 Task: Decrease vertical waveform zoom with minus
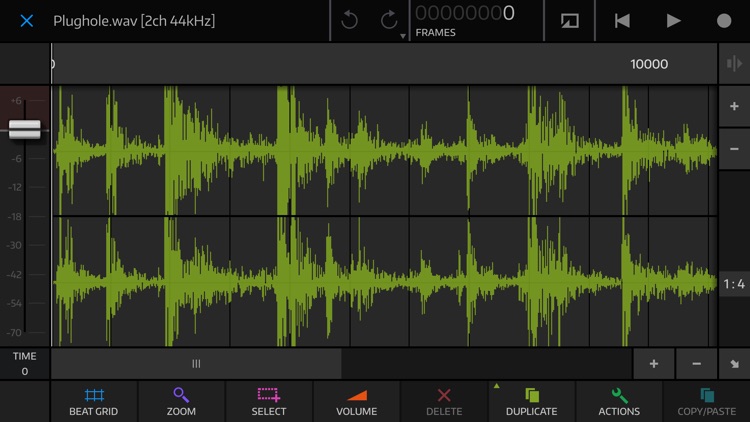pos(734,149)
